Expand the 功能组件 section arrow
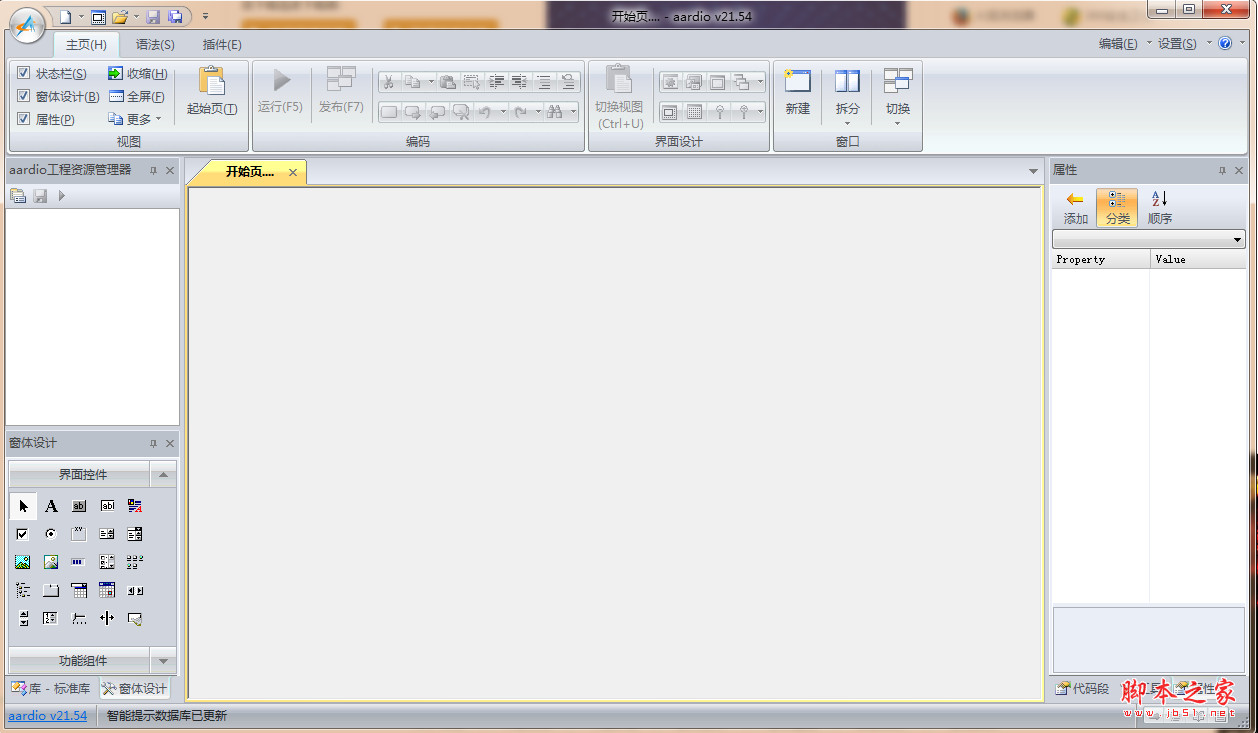Image resolution: width=1258 pixels, height=733 pixels. click(164, 660)
